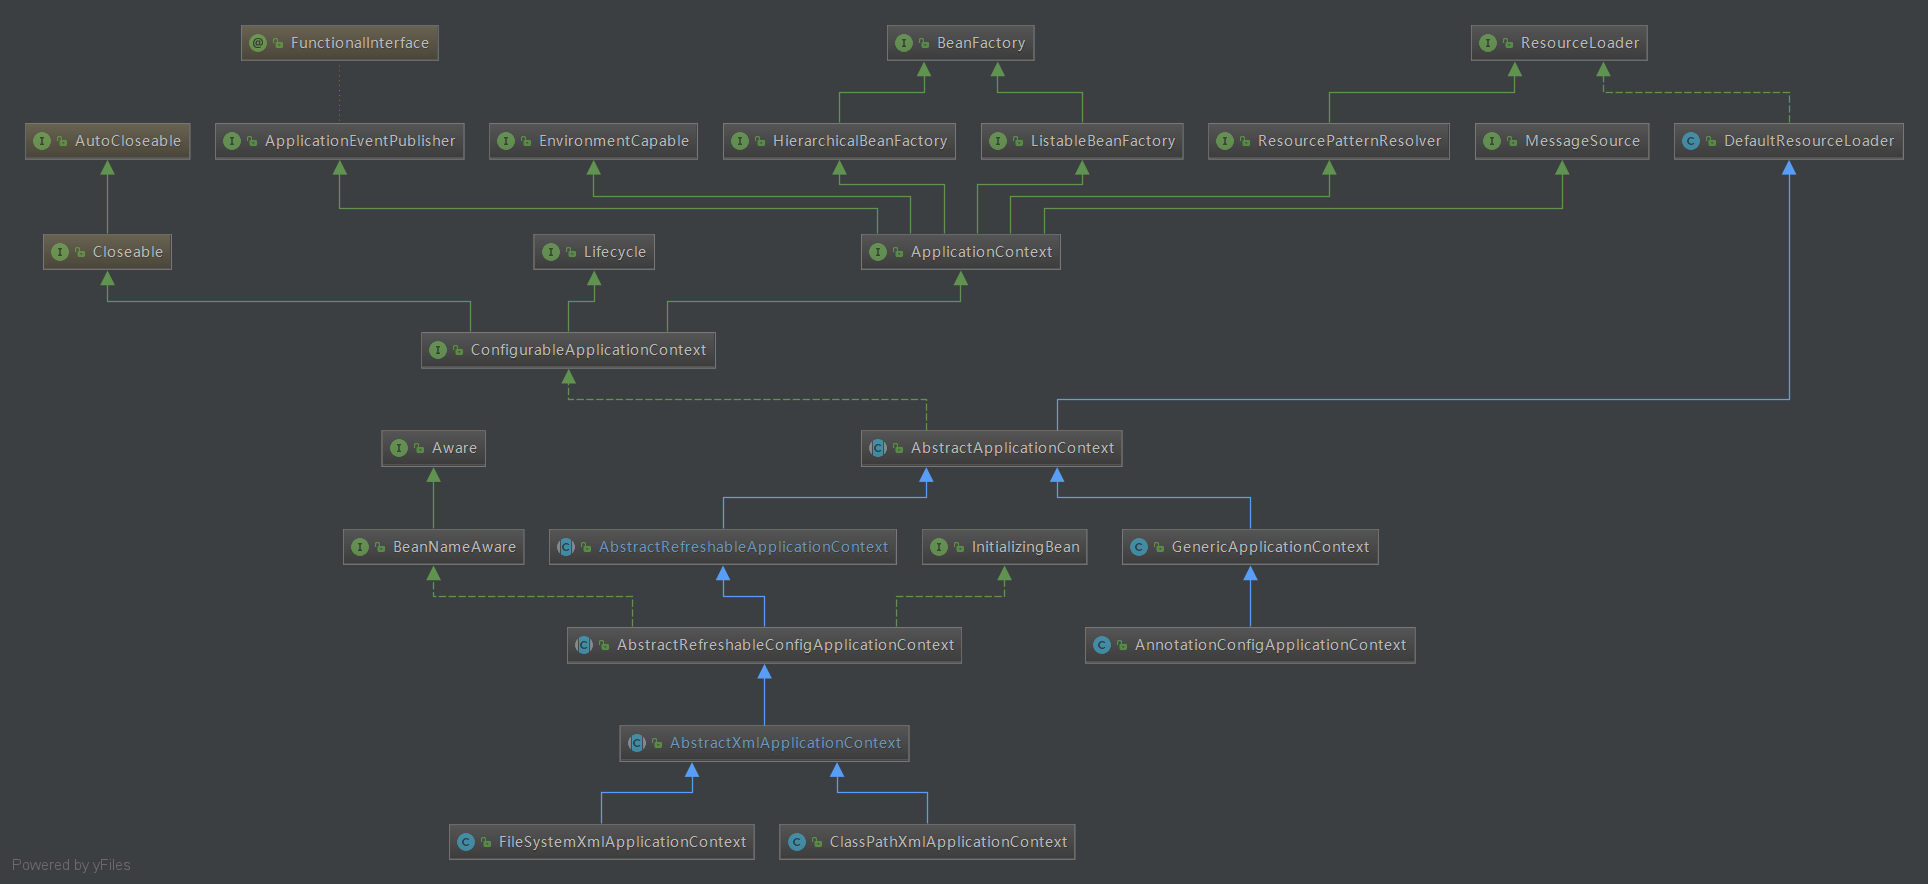Click the interface icon on ConfigurableApplicationContext
The width and height of the screenshot is (1928, 884).
[x=438, y=350]
